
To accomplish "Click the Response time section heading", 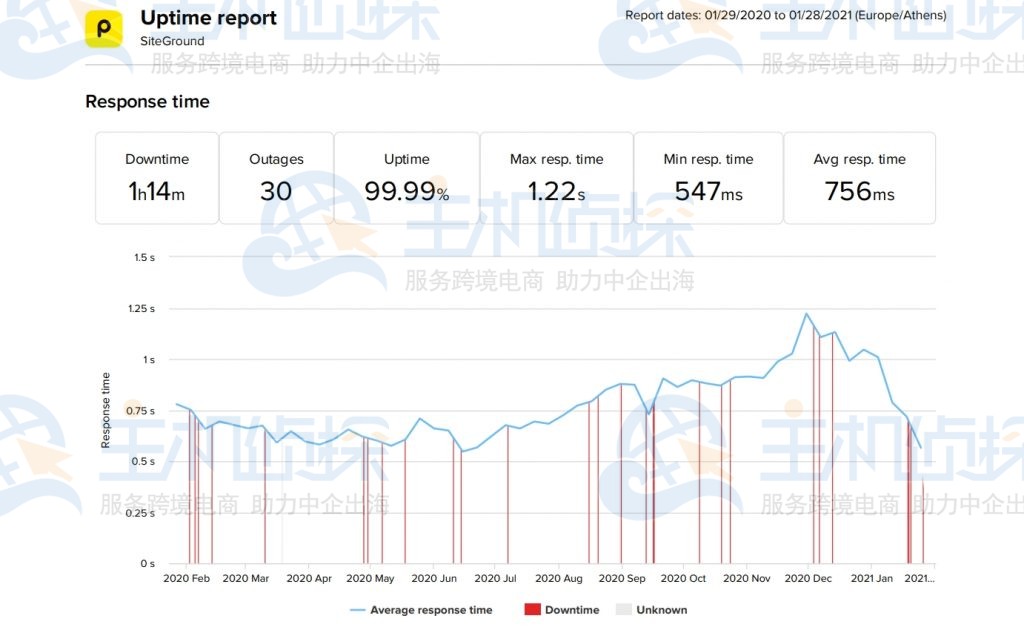I will (147, 101).
